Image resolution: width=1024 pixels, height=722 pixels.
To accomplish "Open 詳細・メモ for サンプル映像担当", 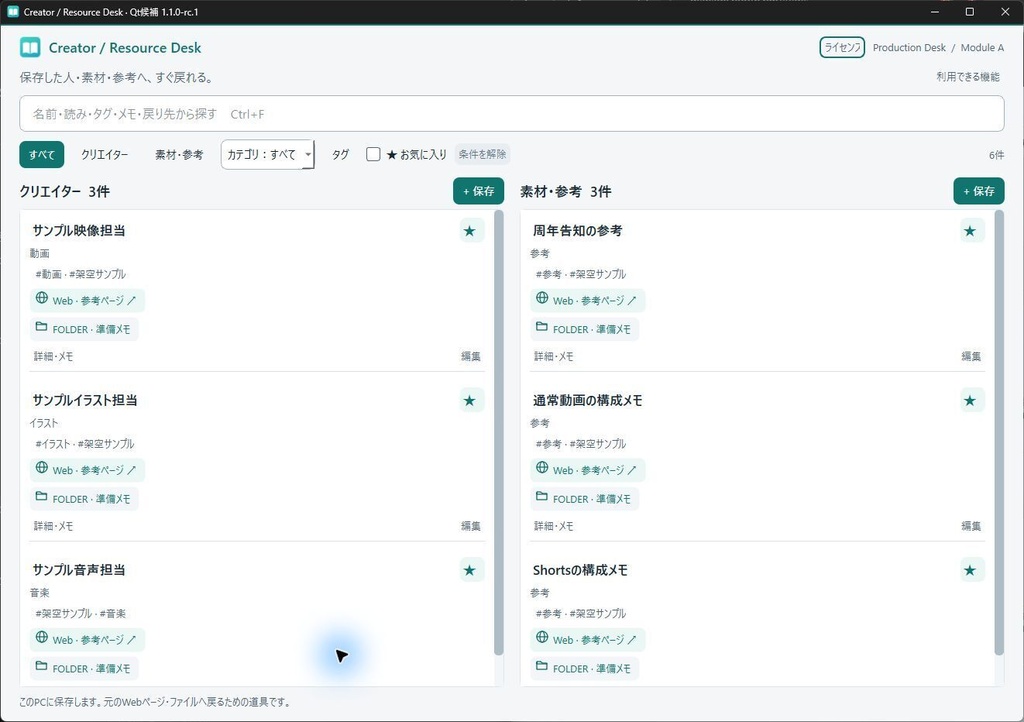I will (54, 356).
